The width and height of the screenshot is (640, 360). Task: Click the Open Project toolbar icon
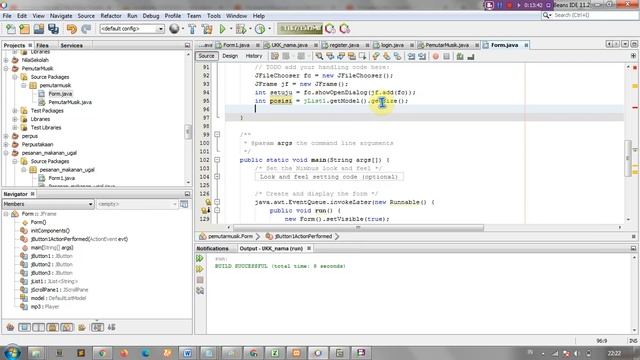[39, 29]
